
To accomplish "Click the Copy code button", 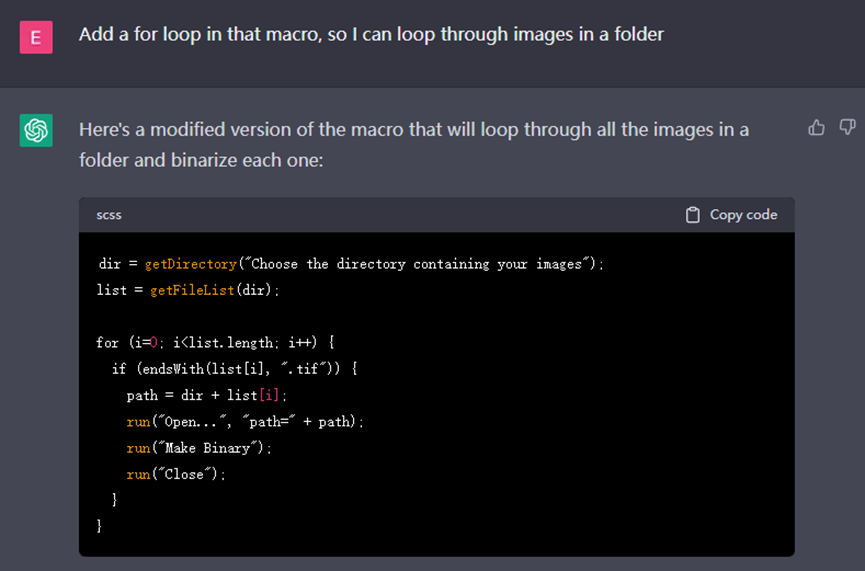I will [x=731, y=215].
